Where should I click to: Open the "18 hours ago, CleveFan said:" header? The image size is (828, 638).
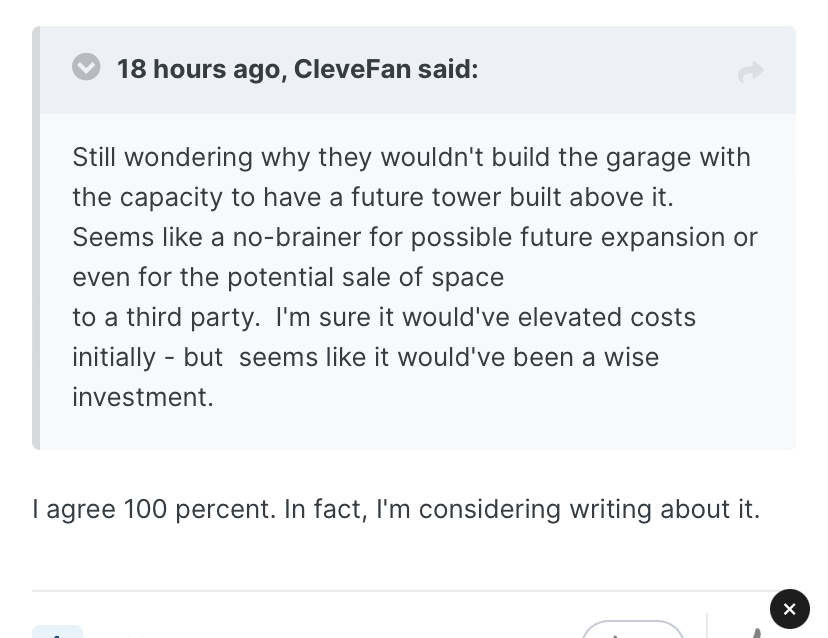[x=297, y=69]
